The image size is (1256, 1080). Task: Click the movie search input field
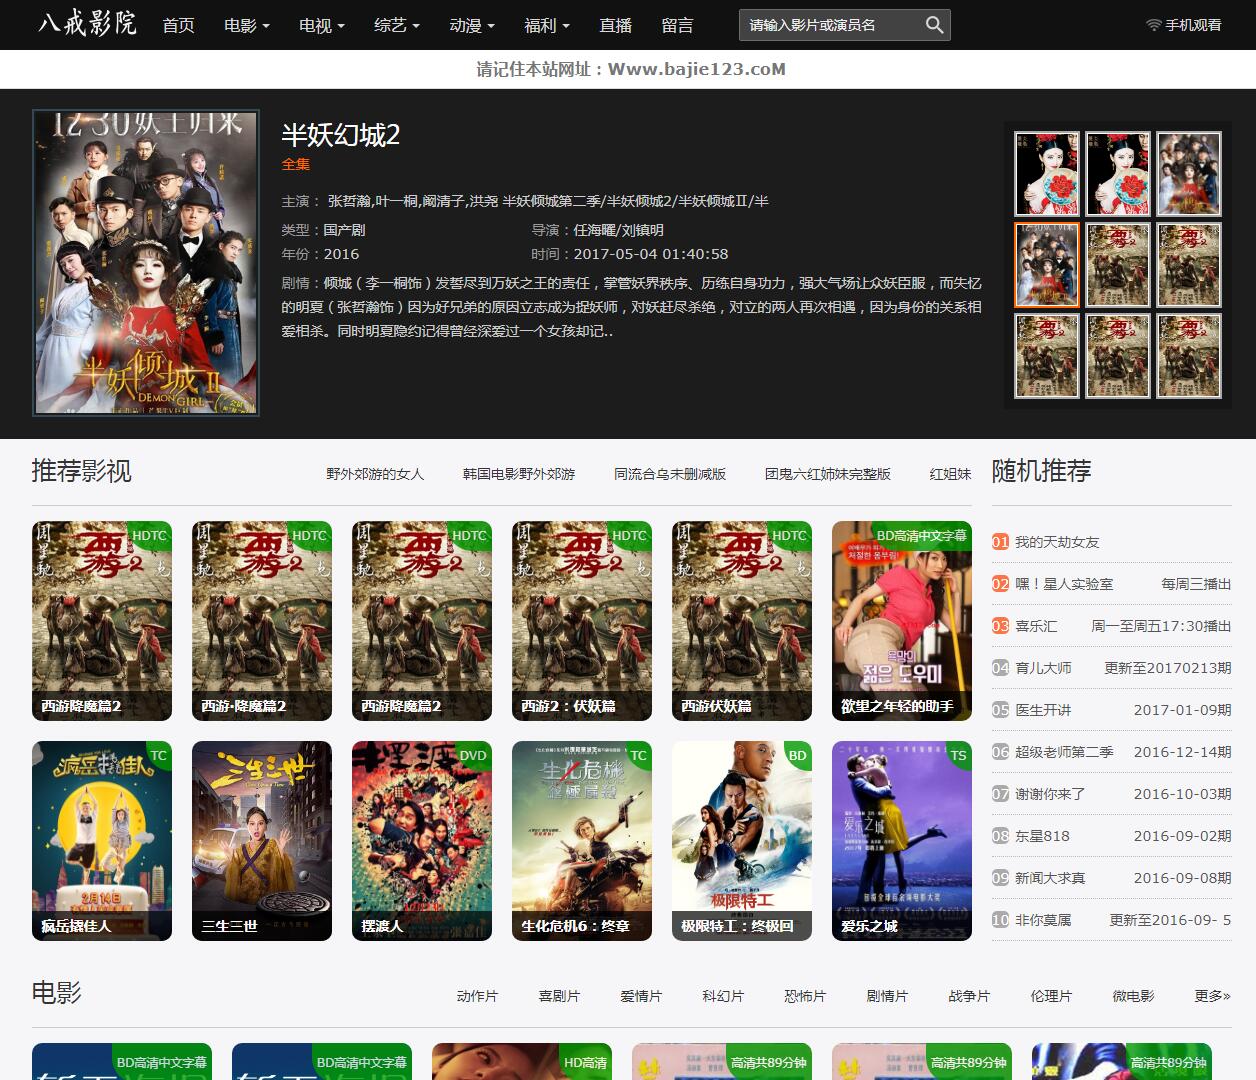(830, 25)
